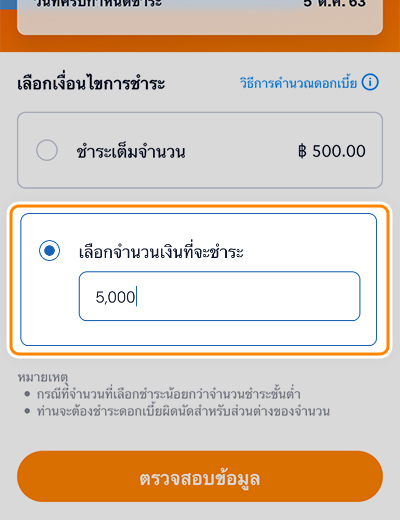Click the due date card at top
400x520 pixels.
[x=200, y=17]
